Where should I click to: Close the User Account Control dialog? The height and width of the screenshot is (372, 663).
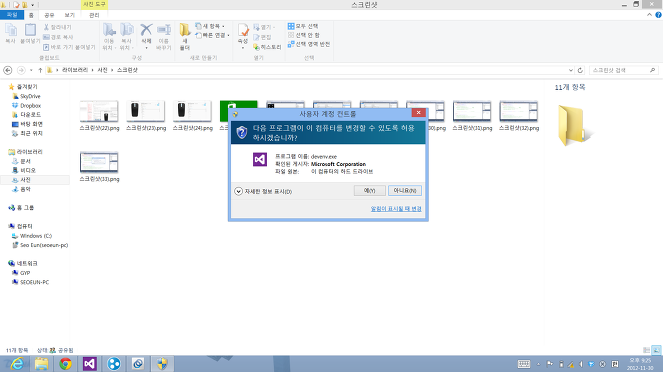418,112
